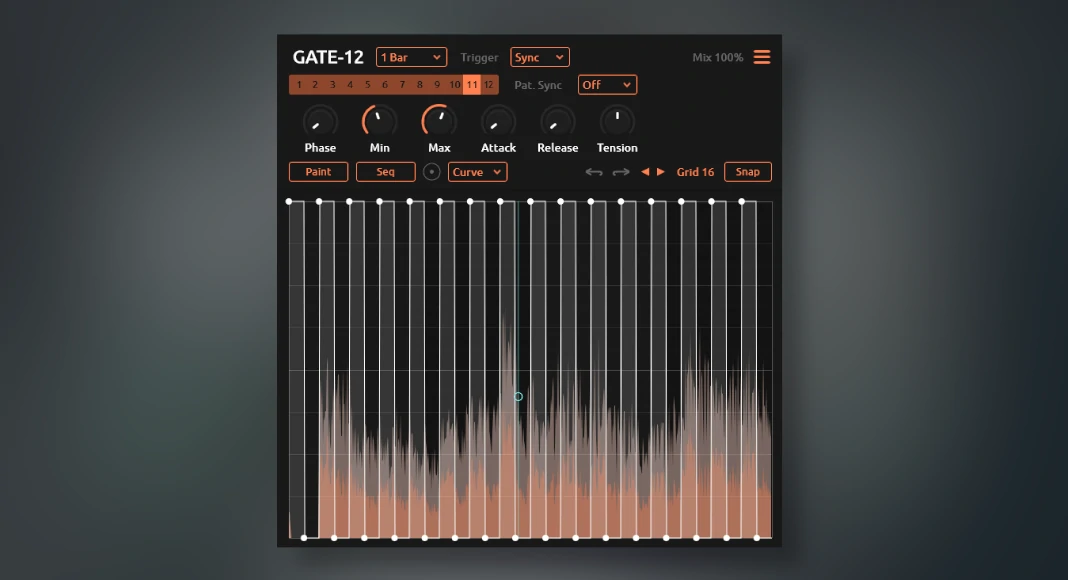Screen dimensions: 1068x580
Task: Open the Curve type dropdown
Action: 477,172
